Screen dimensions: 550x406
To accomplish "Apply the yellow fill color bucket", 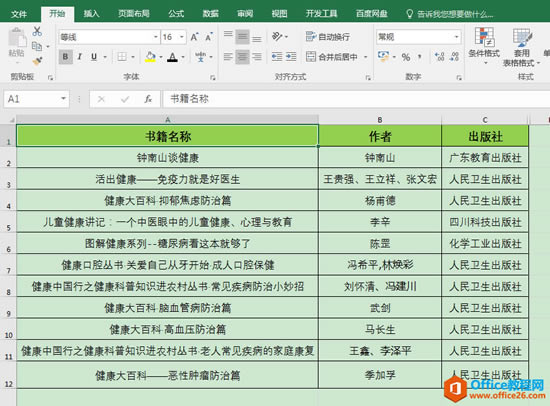I will click(150, 57).
